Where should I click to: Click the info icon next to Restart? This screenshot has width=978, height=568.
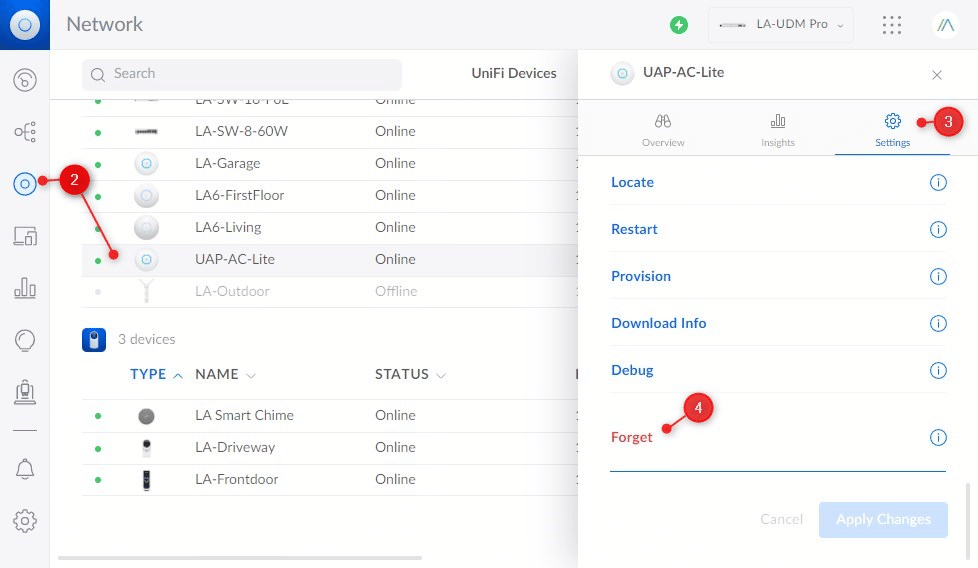point(938,229)
